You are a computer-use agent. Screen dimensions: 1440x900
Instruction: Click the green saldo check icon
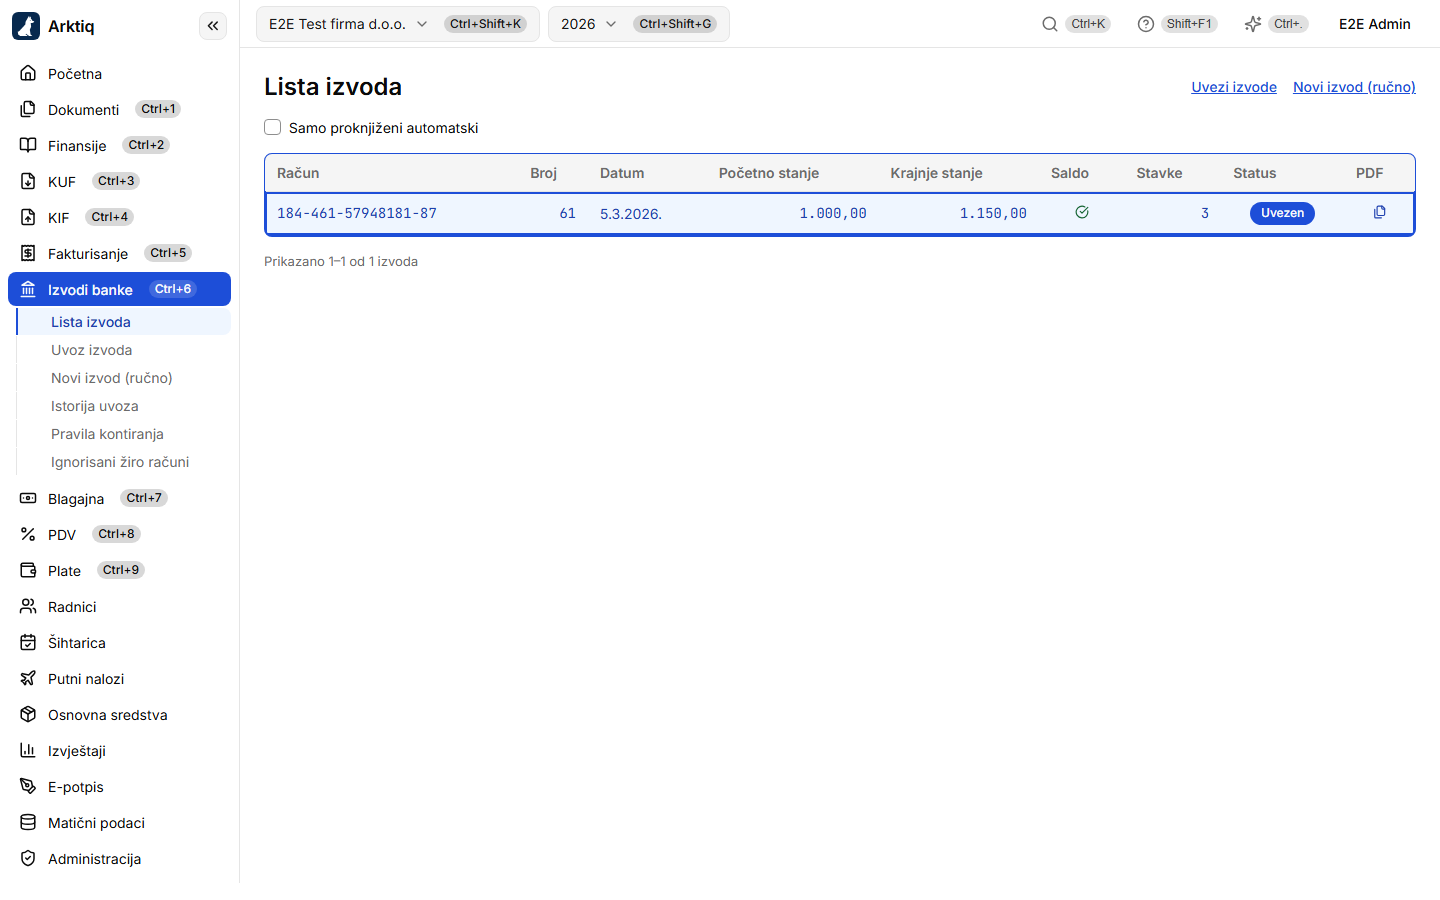pos(1082,212)
